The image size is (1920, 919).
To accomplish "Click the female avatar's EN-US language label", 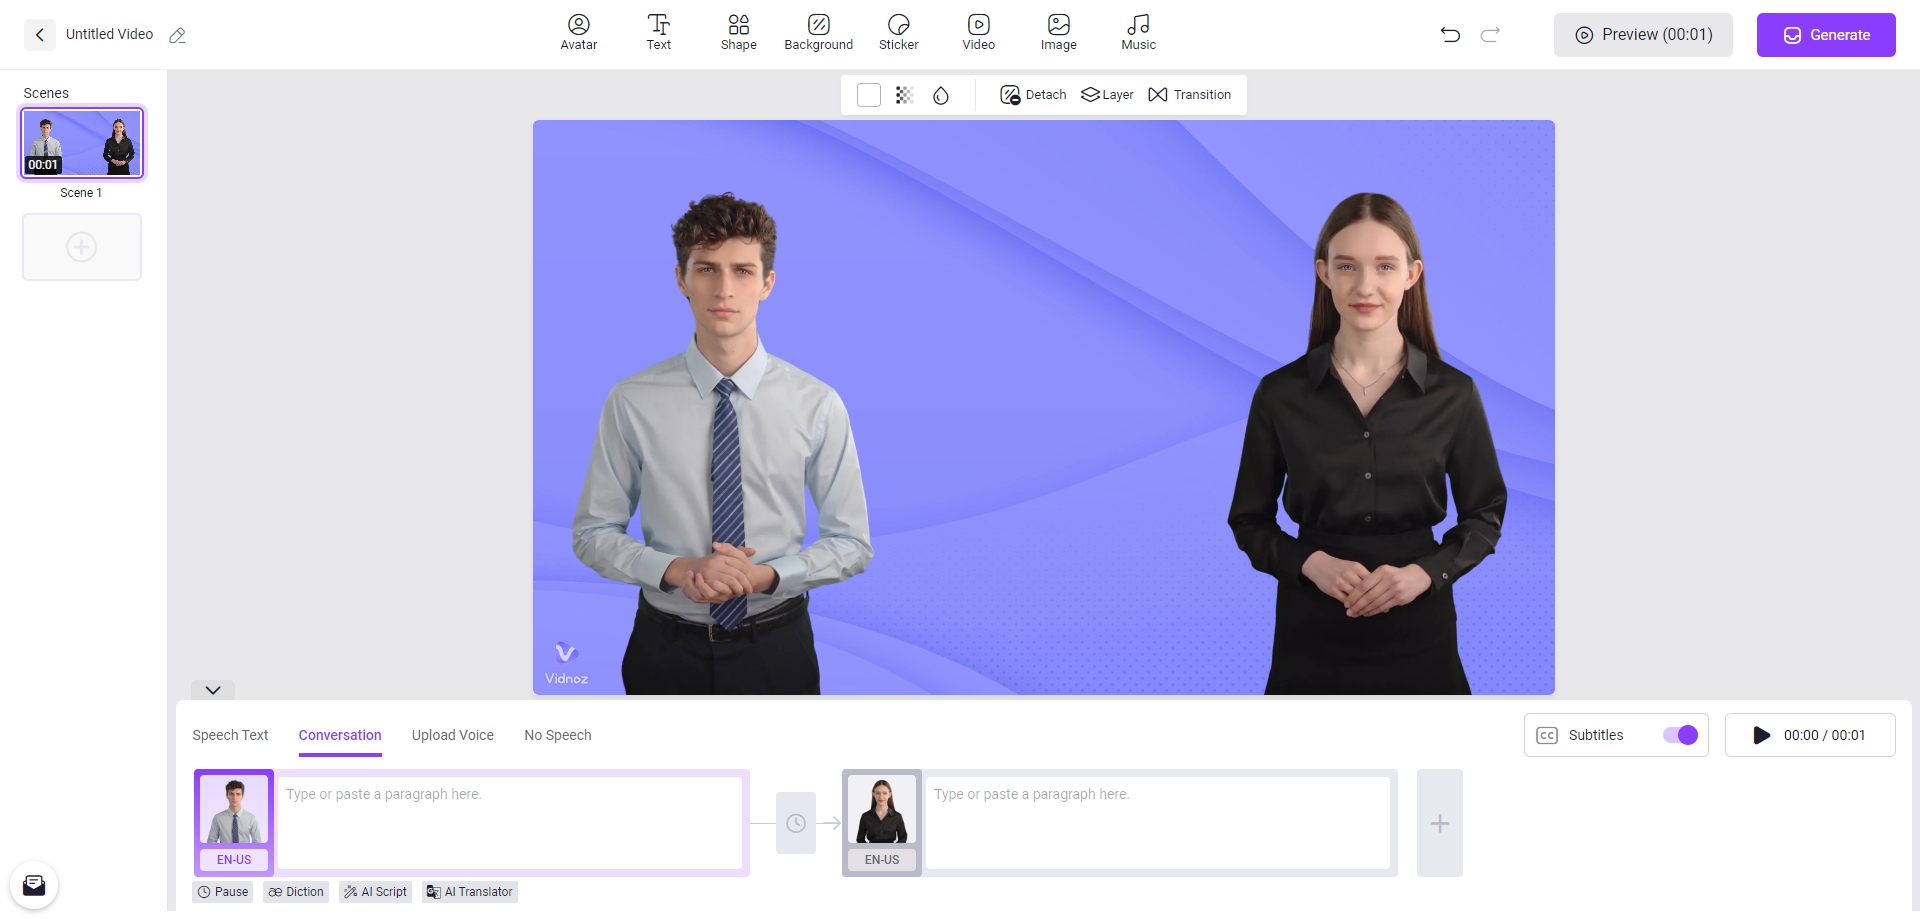I will (882, 860).
